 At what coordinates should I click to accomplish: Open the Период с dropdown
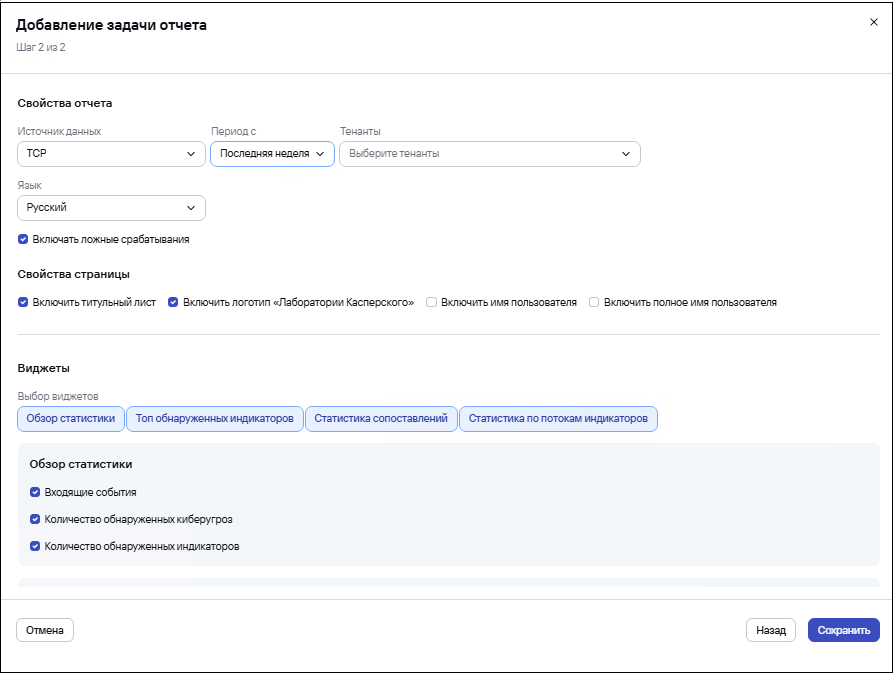click(272, 154)
